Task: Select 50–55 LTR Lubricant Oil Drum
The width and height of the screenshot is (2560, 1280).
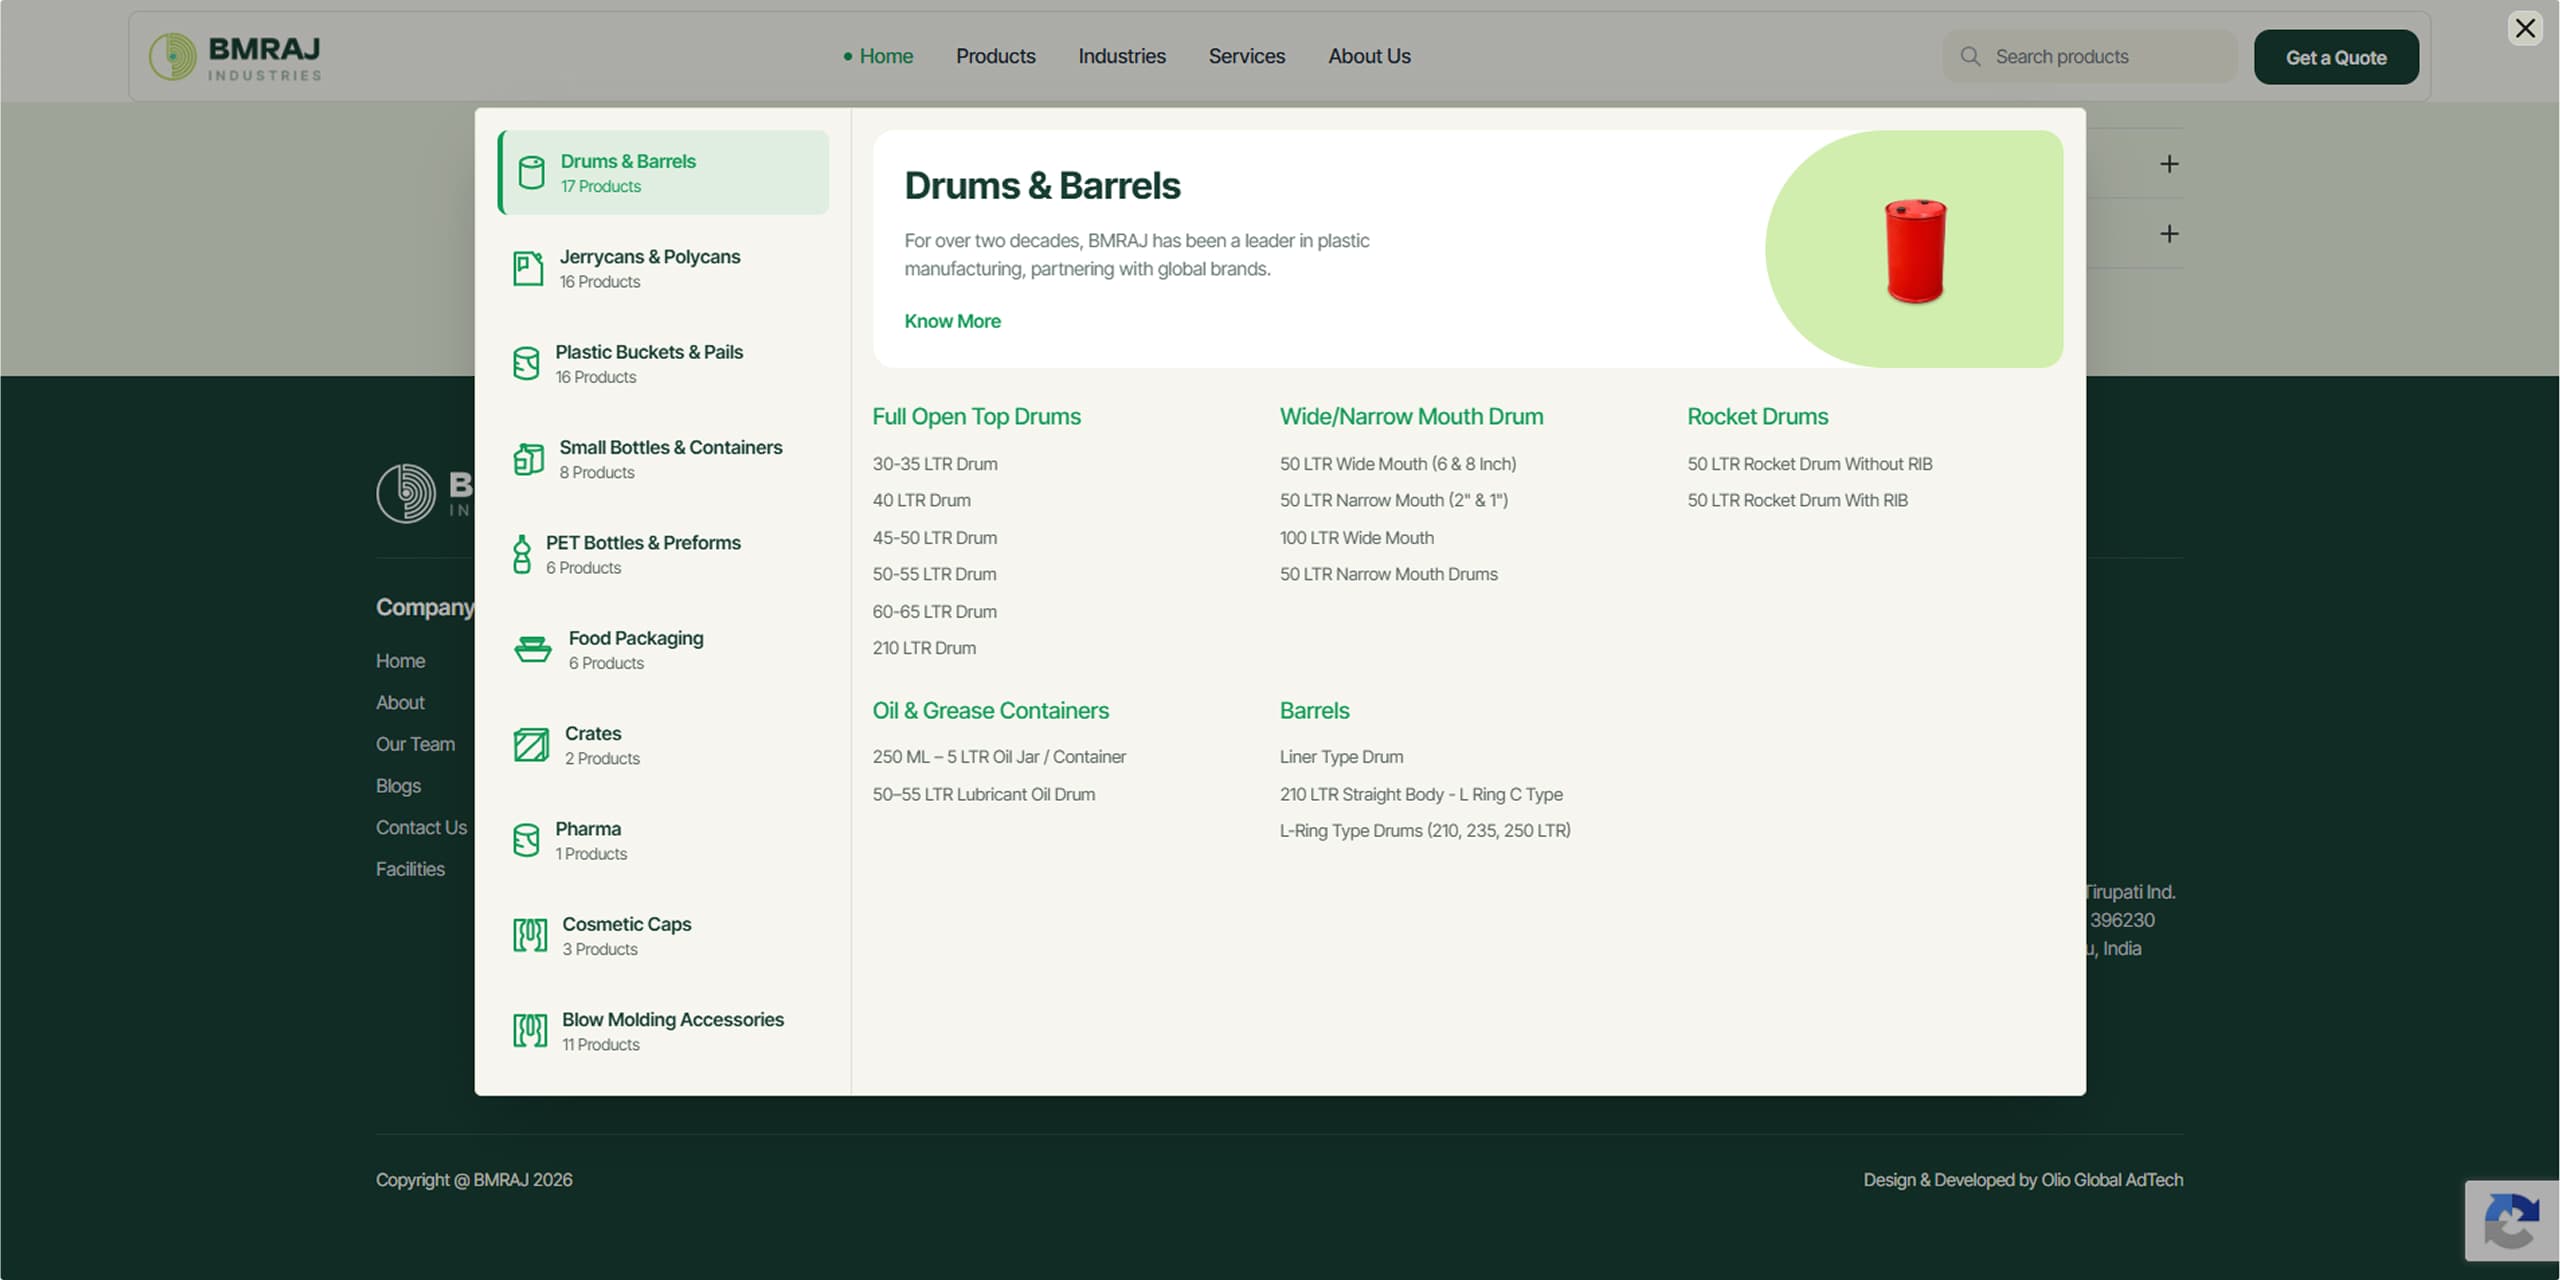Action: [x=983, y=794]
